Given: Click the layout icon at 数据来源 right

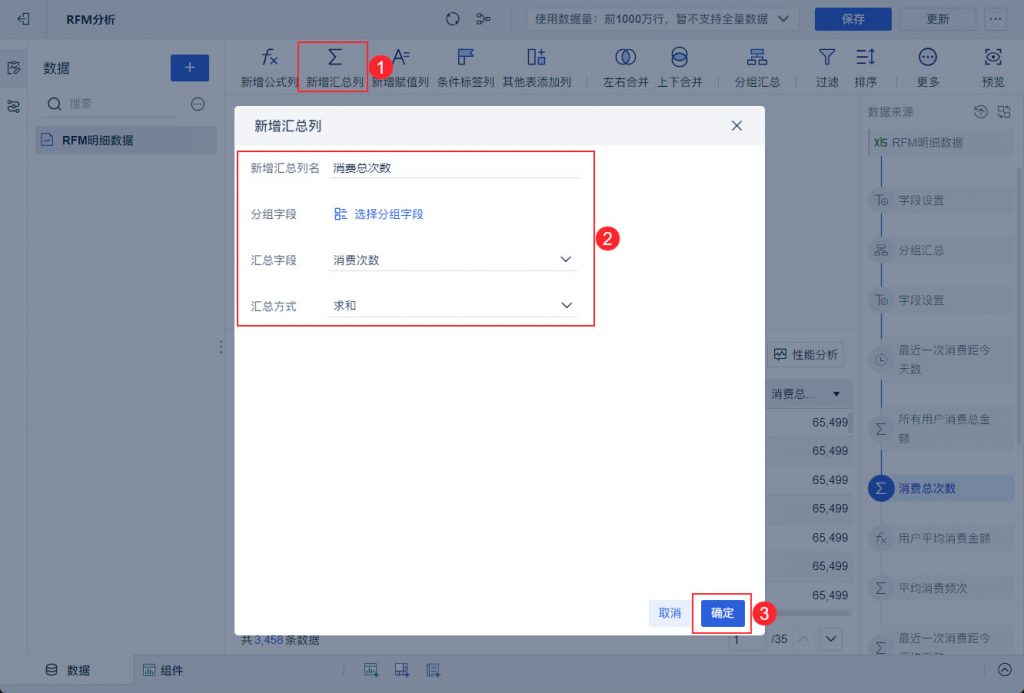Looking at the screenshot, I should 1004,112.
